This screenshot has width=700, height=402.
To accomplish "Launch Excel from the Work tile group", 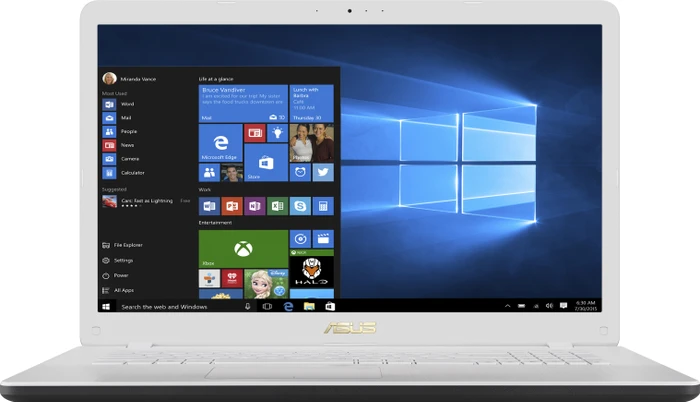I will click(278, 206).
